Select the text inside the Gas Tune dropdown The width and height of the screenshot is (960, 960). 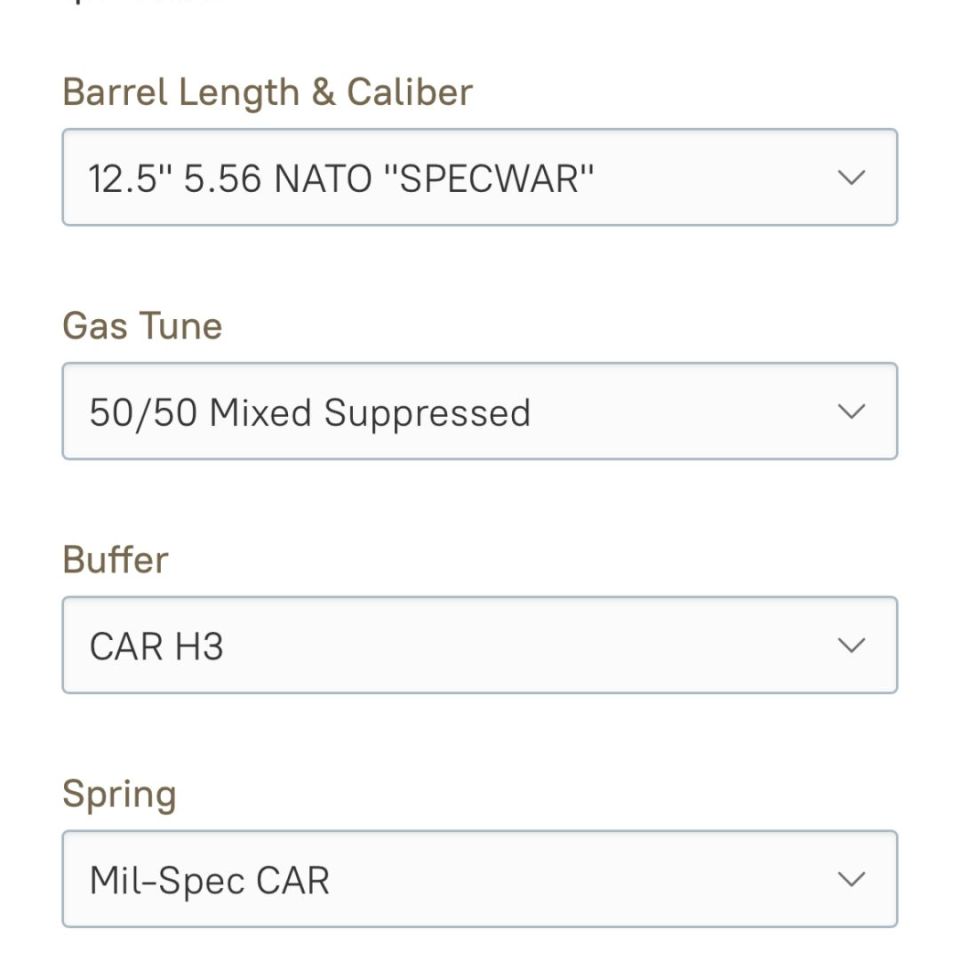click(x=310, y=411)
